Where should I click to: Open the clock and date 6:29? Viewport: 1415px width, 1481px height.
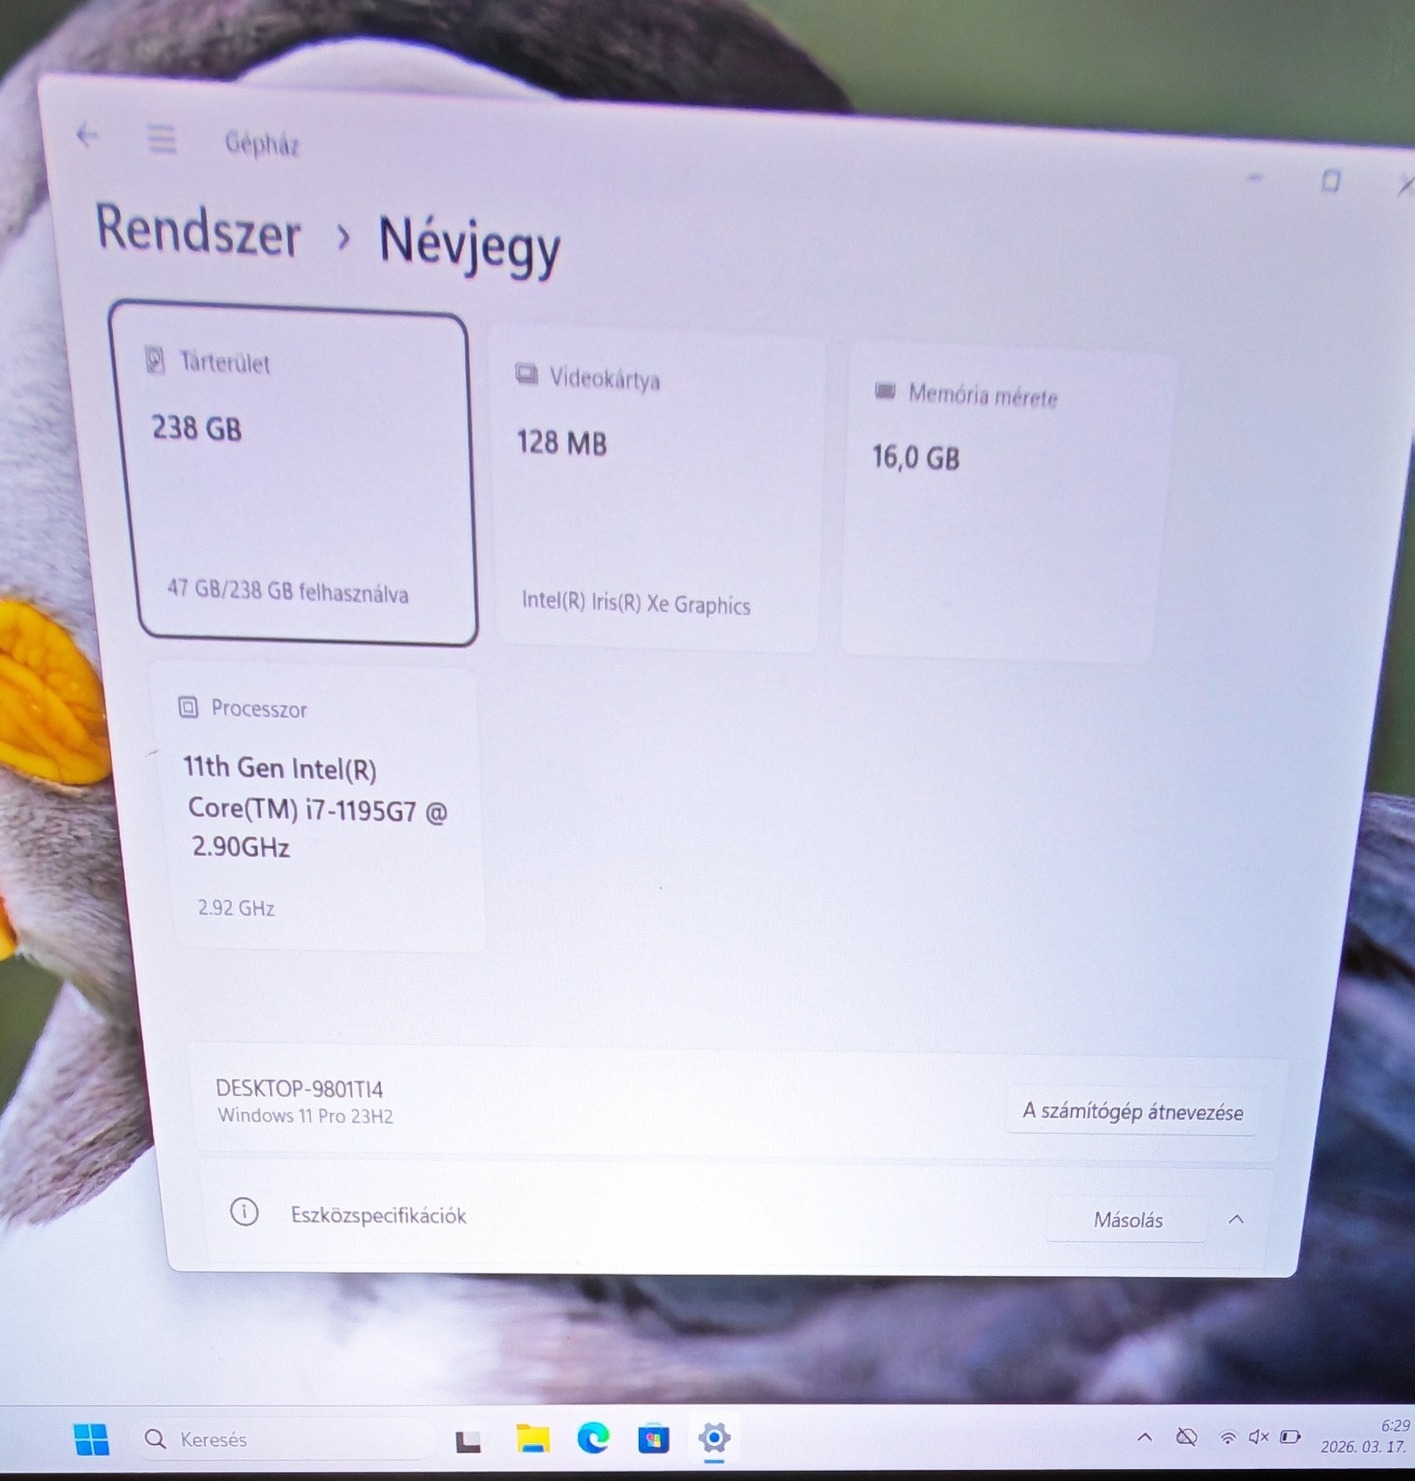pyautogui.click(x=1365, y=1436)
